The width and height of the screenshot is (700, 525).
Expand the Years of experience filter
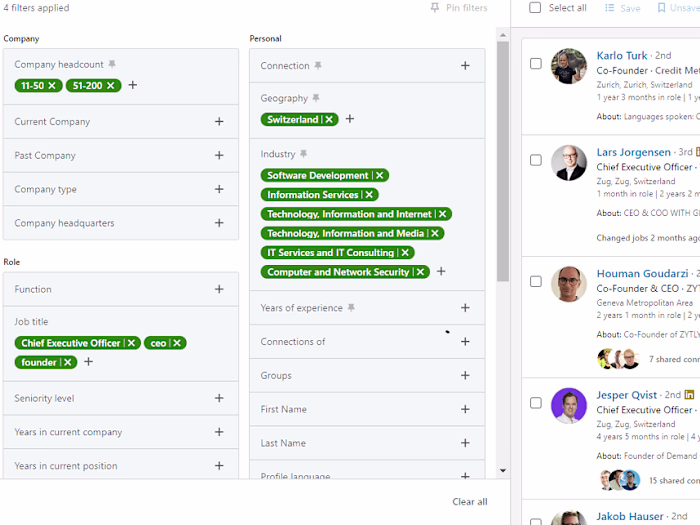pyautogui.click(x=367, y=308)
